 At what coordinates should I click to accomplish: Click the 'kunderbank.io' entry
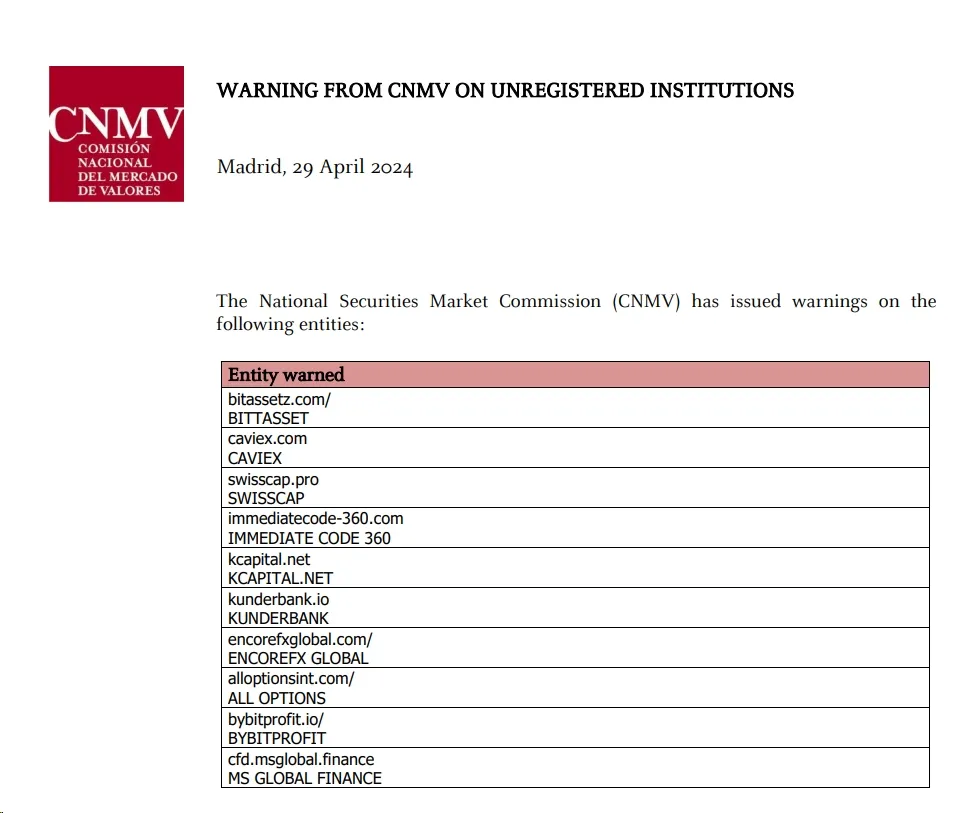click(x=278, y=599)
